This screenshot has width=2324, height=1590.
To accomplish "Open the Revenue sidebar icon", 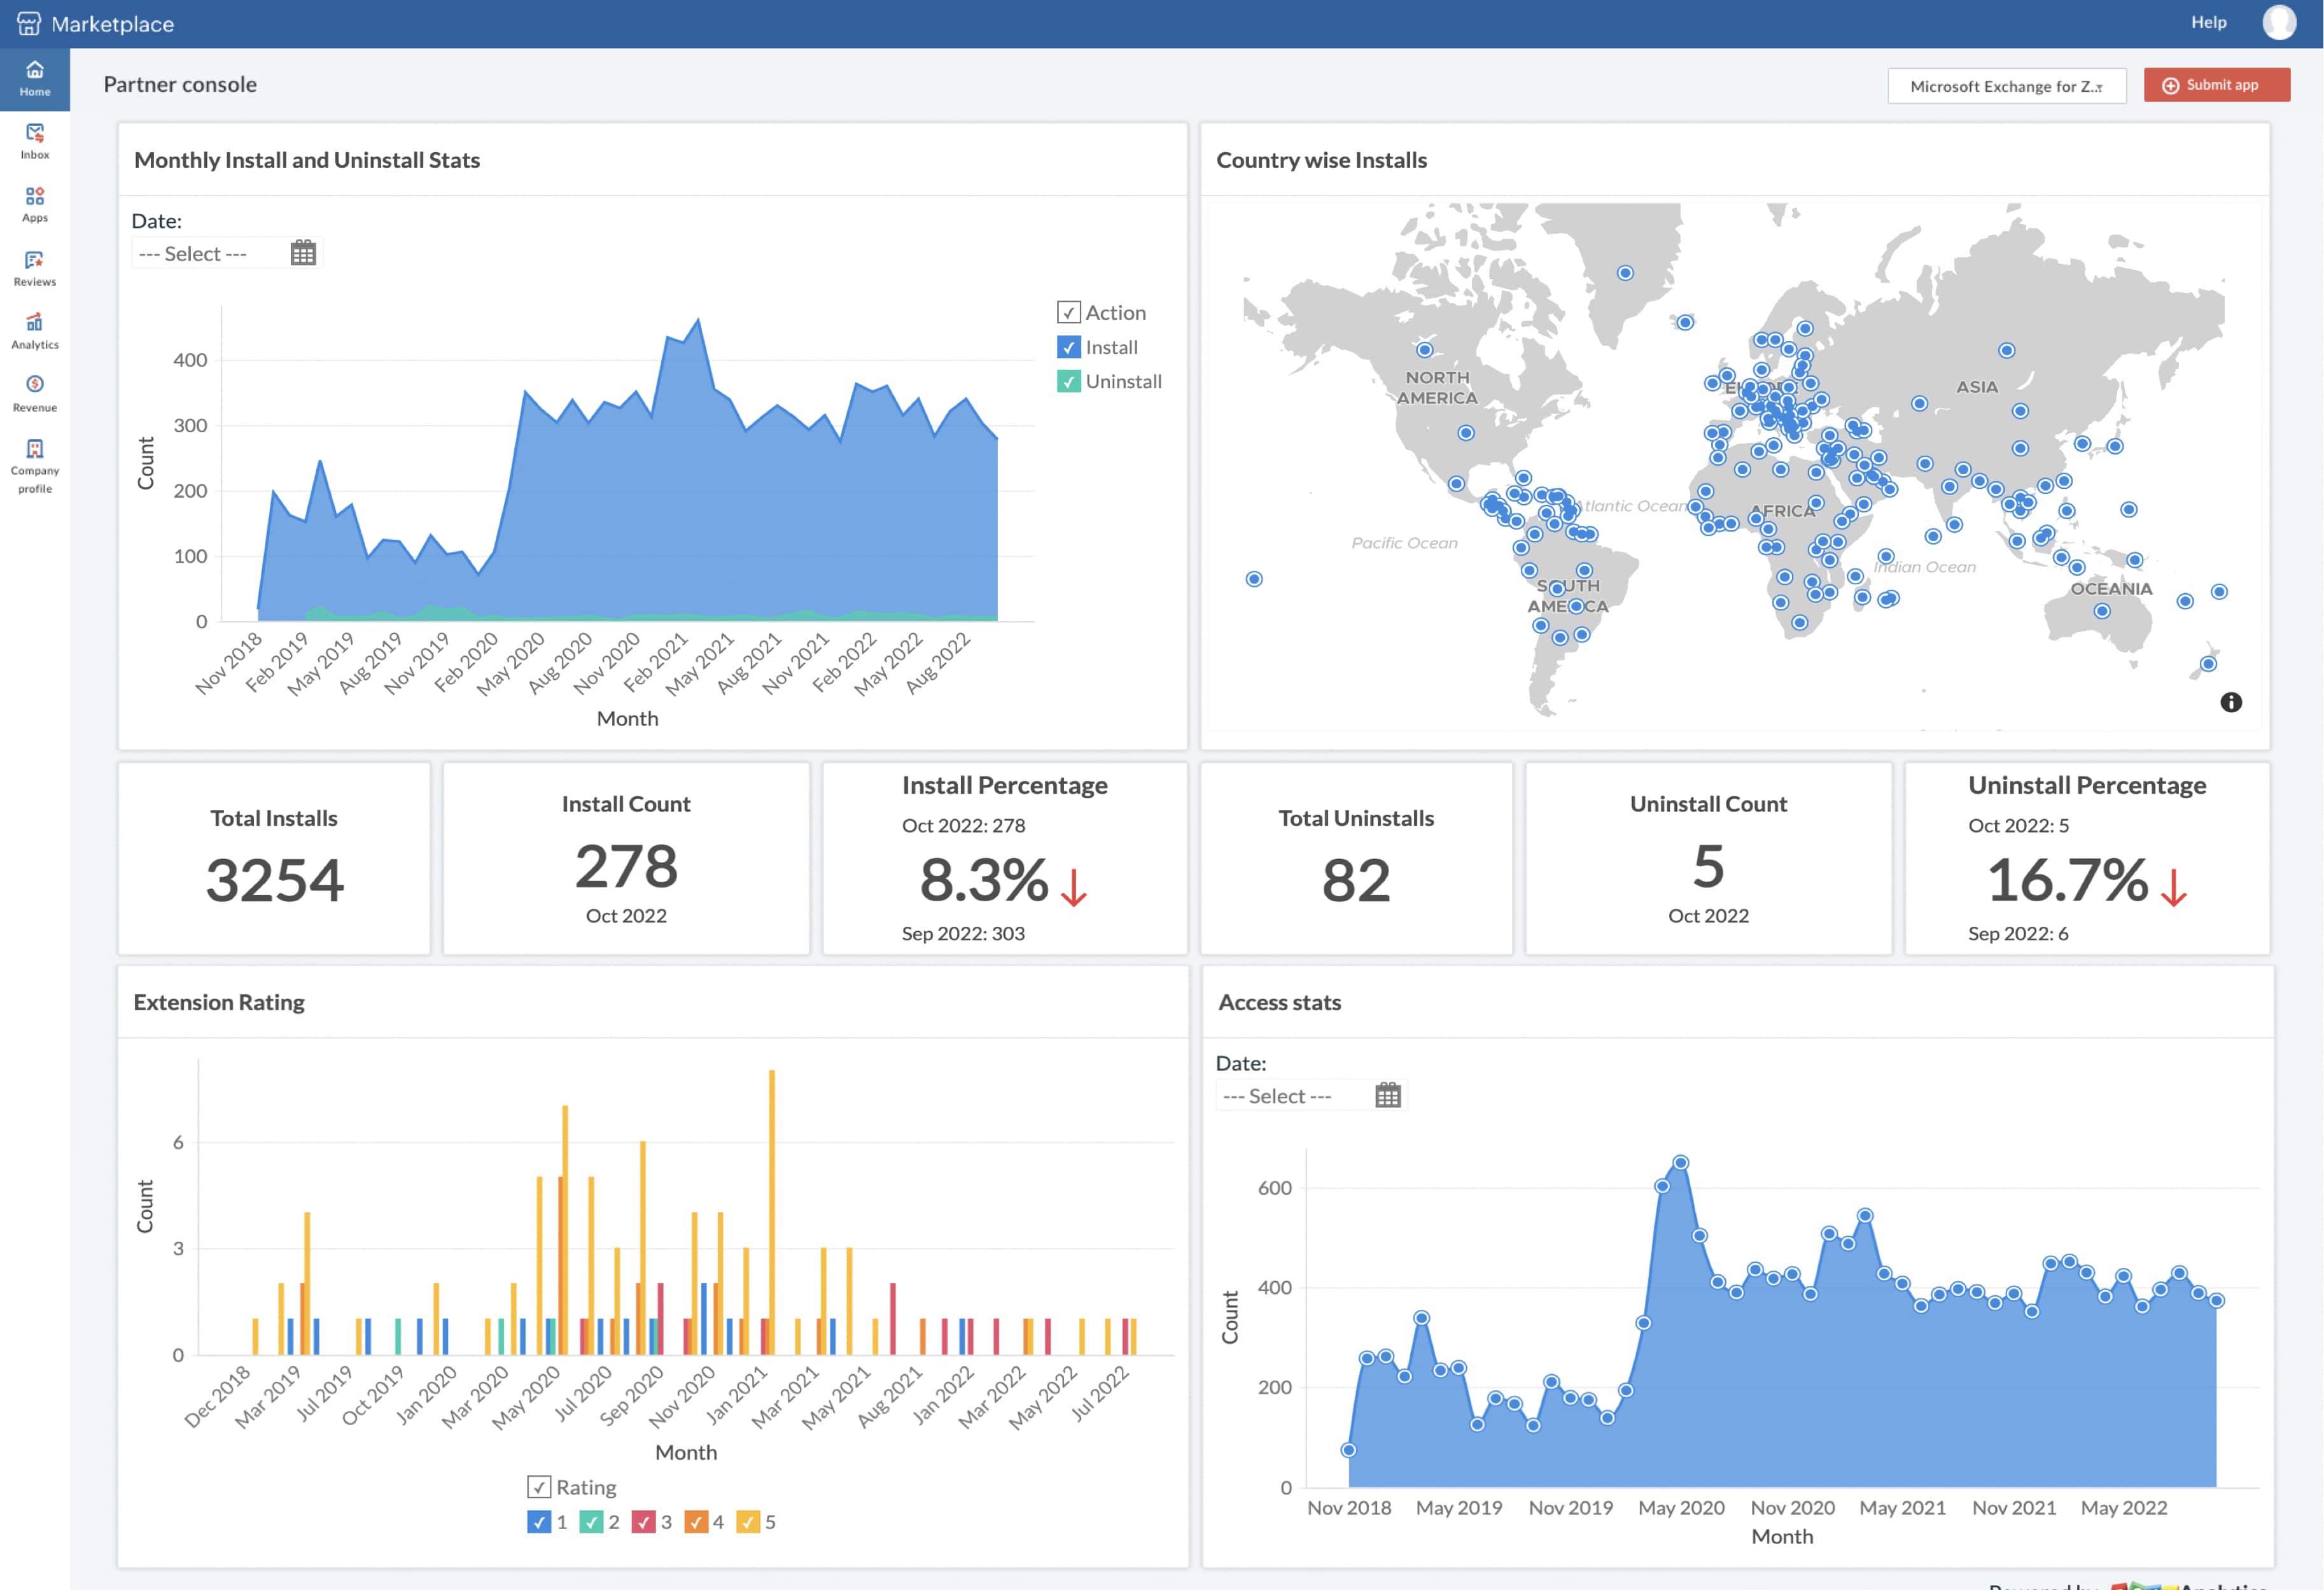I will 34,394.
